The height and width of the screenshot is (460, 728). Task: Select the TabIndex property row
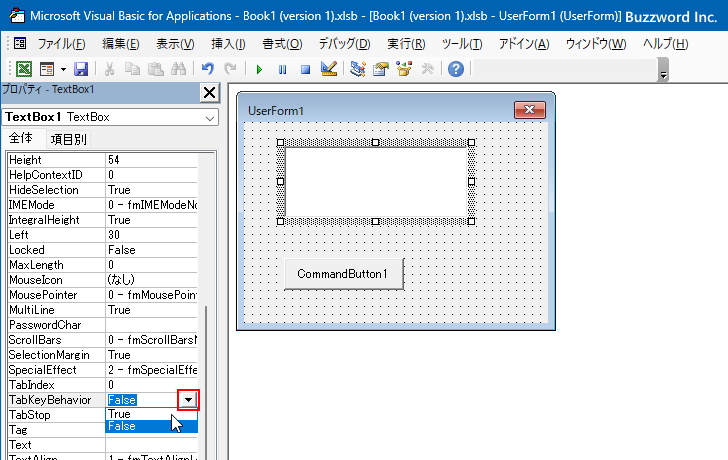pos(103,385)
